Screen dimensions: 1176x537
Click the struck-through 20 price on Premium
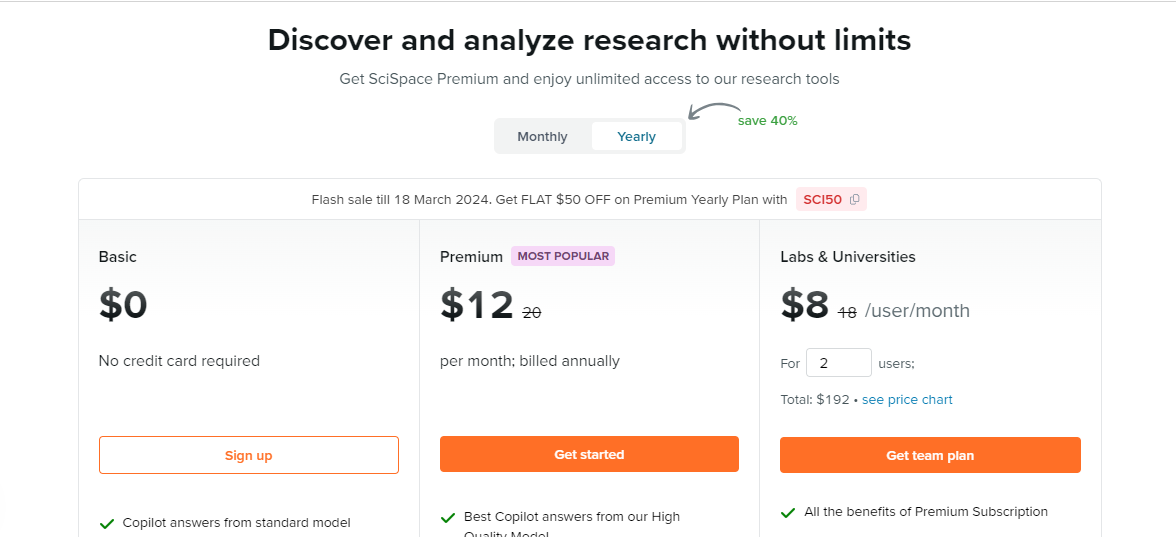pyautogui.click(x=532, y=314)
